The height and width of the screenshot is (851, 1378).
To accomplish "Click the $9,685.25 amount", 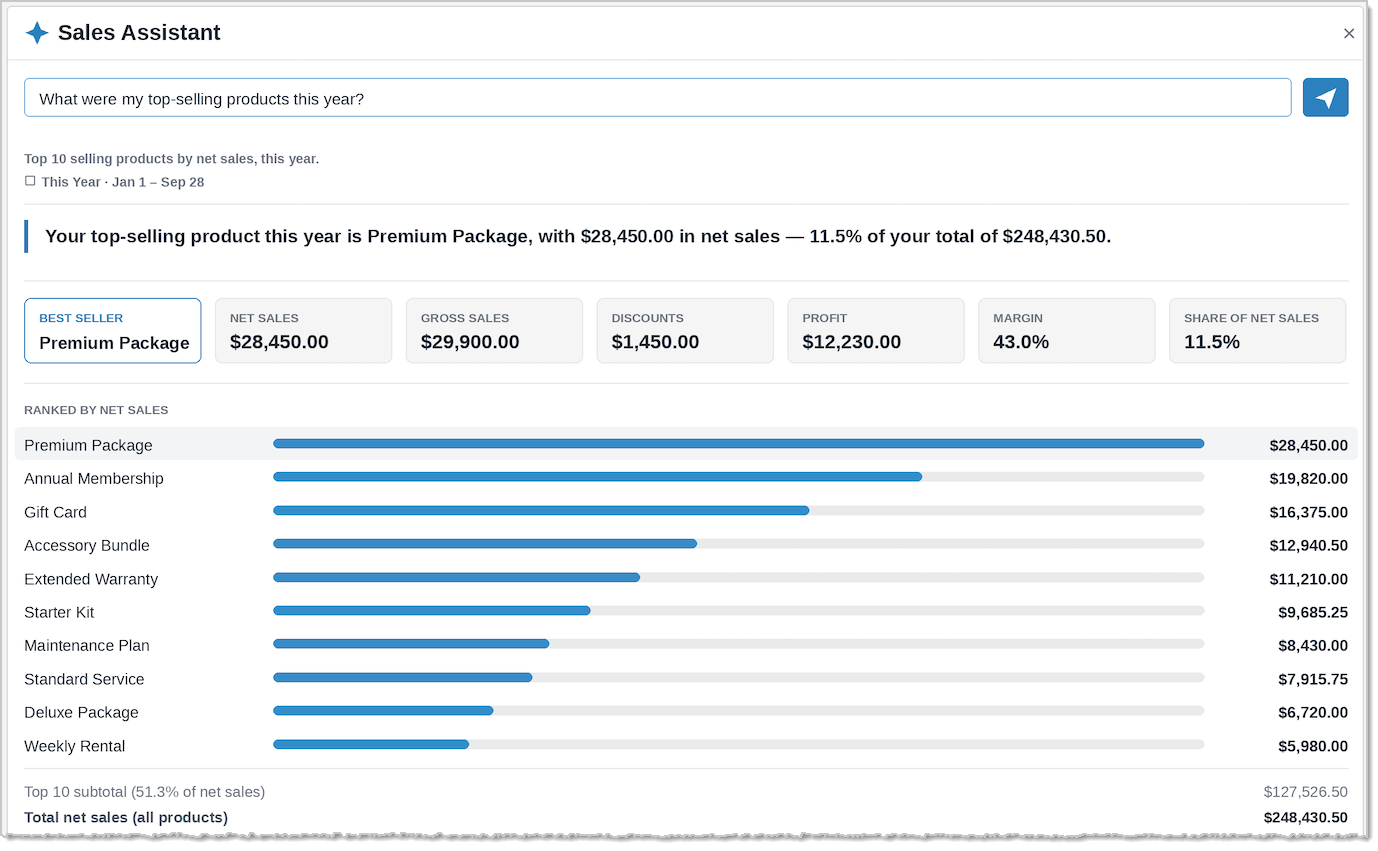I will pos(1313,612).
